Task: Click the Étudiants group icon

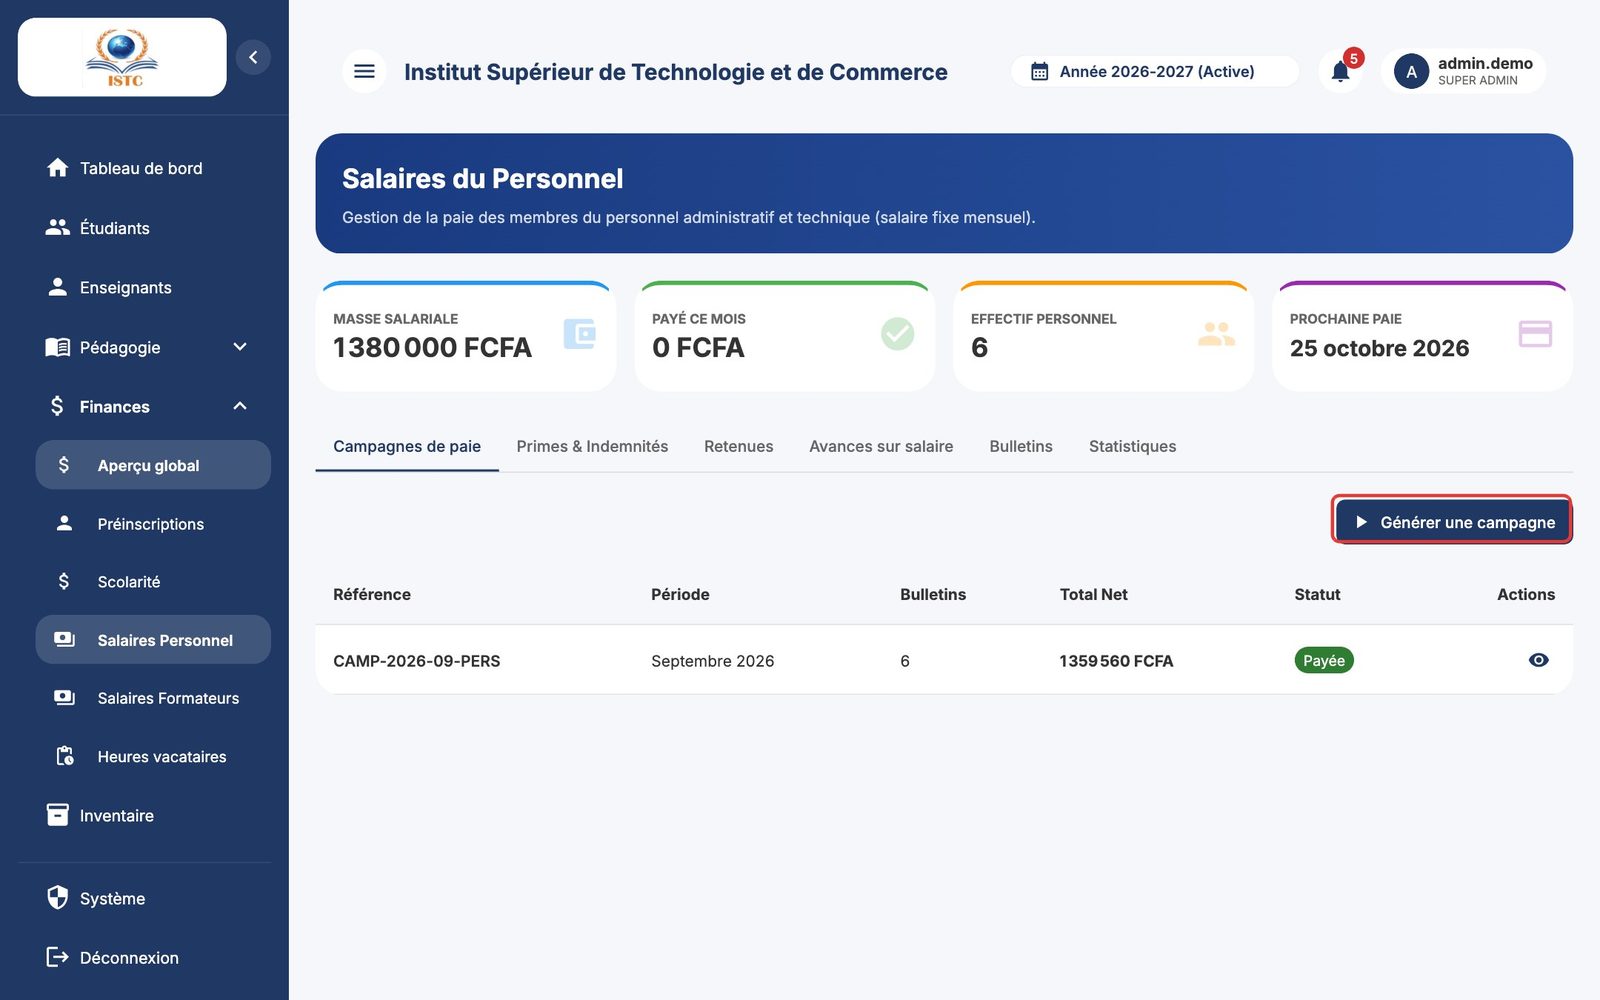Action: pos(58,228)
